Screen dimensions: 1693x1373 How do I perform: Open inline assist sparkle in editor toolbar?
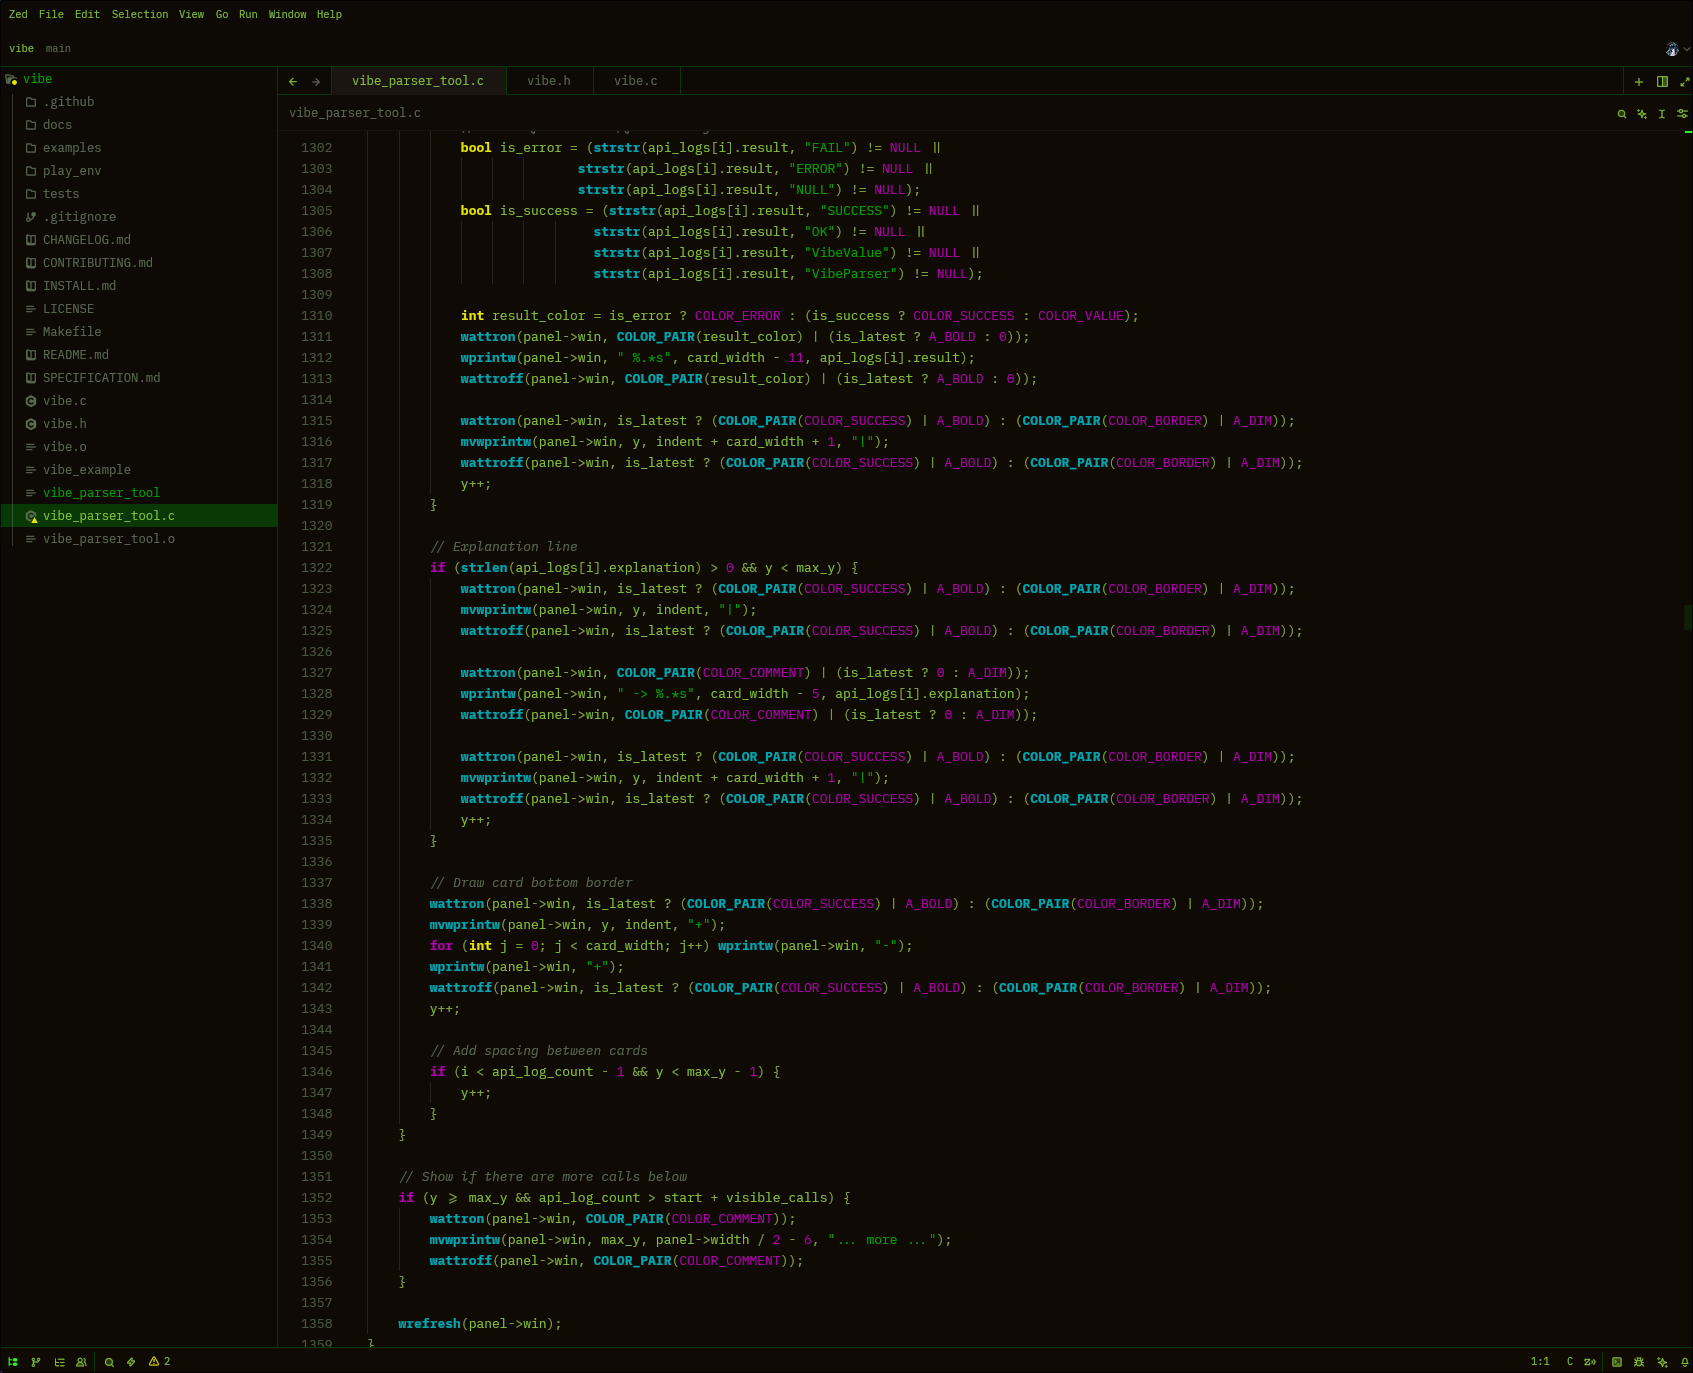[1642, 114]
